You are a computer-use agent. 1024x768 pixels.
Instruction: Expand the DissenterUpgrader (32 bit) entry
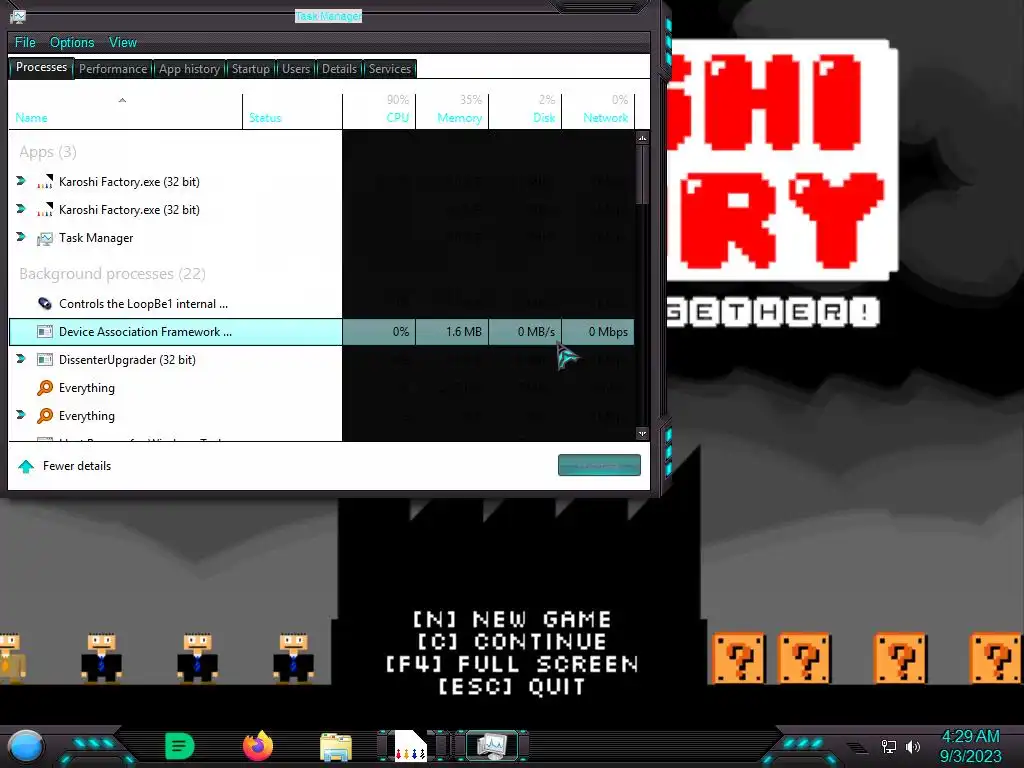pyautogui.click(x=21, y=359)
